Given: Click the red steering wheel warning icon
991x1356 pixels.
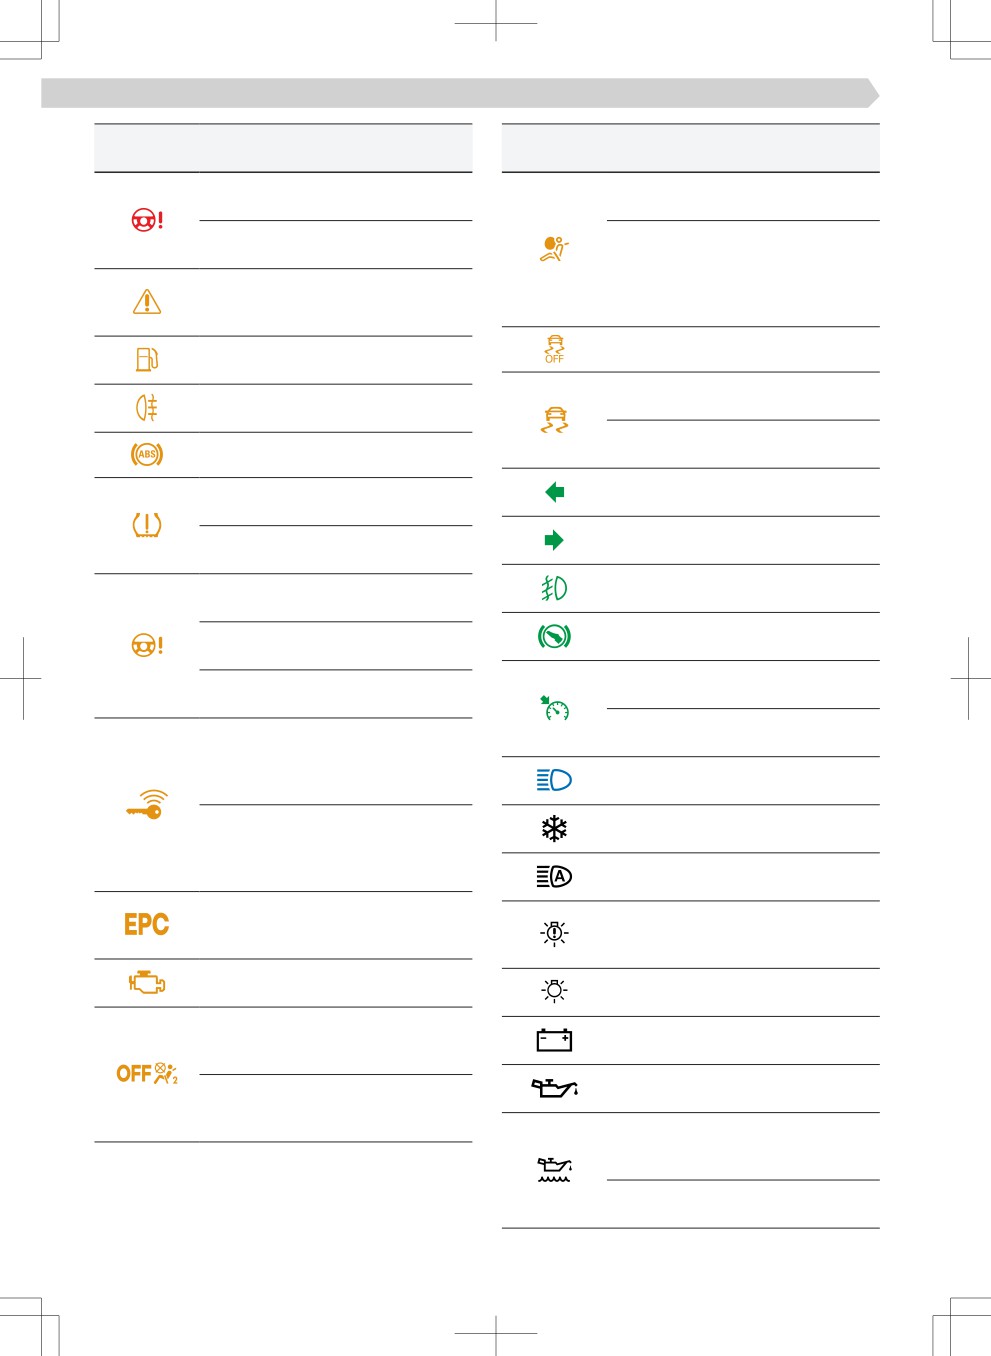Looking at the screenshot, I should pyautogui.click(x=147, y=220).
